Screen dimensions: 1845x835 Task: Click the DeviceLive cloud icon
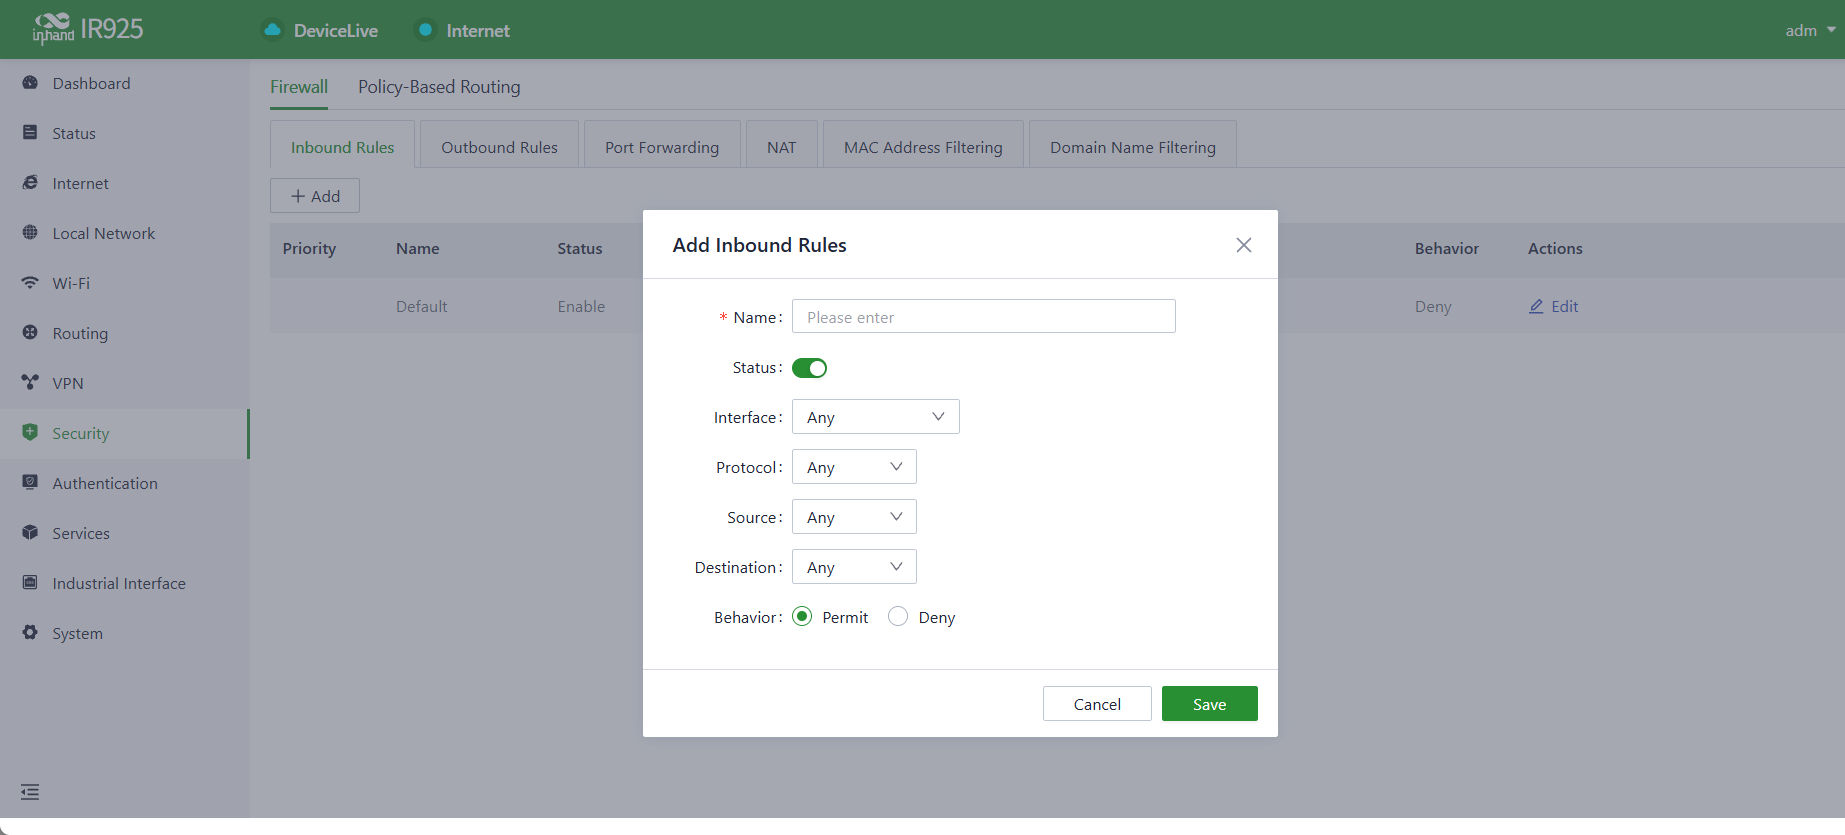272,30
